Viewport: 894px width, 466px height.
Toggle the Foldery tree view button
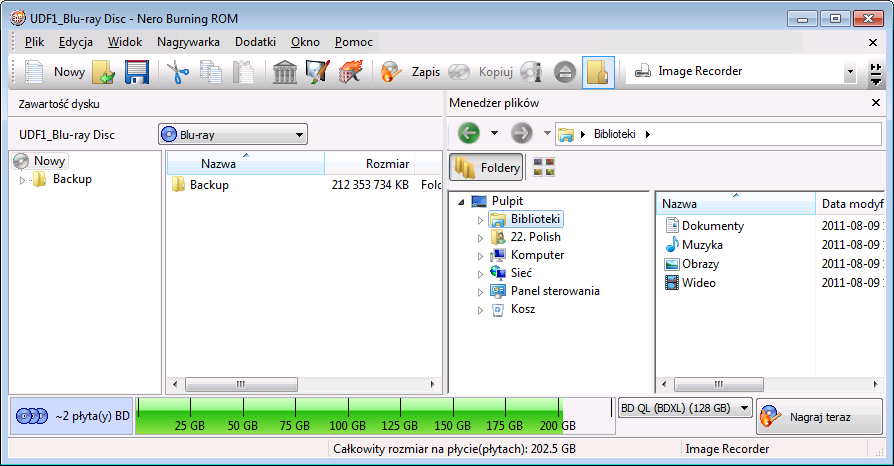(486, 167)
